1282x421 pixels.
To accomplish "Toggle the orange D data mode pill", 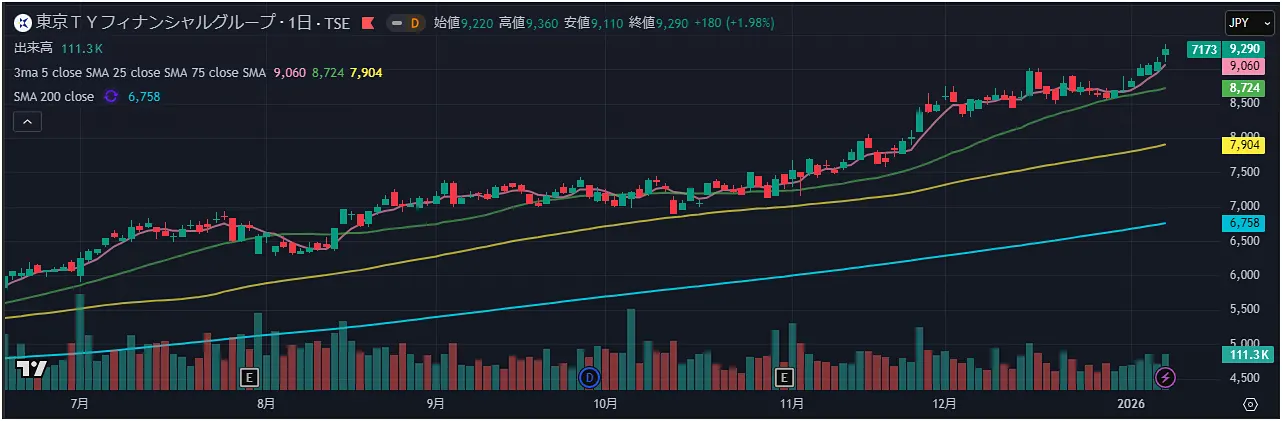I will (x=406, y=23).
